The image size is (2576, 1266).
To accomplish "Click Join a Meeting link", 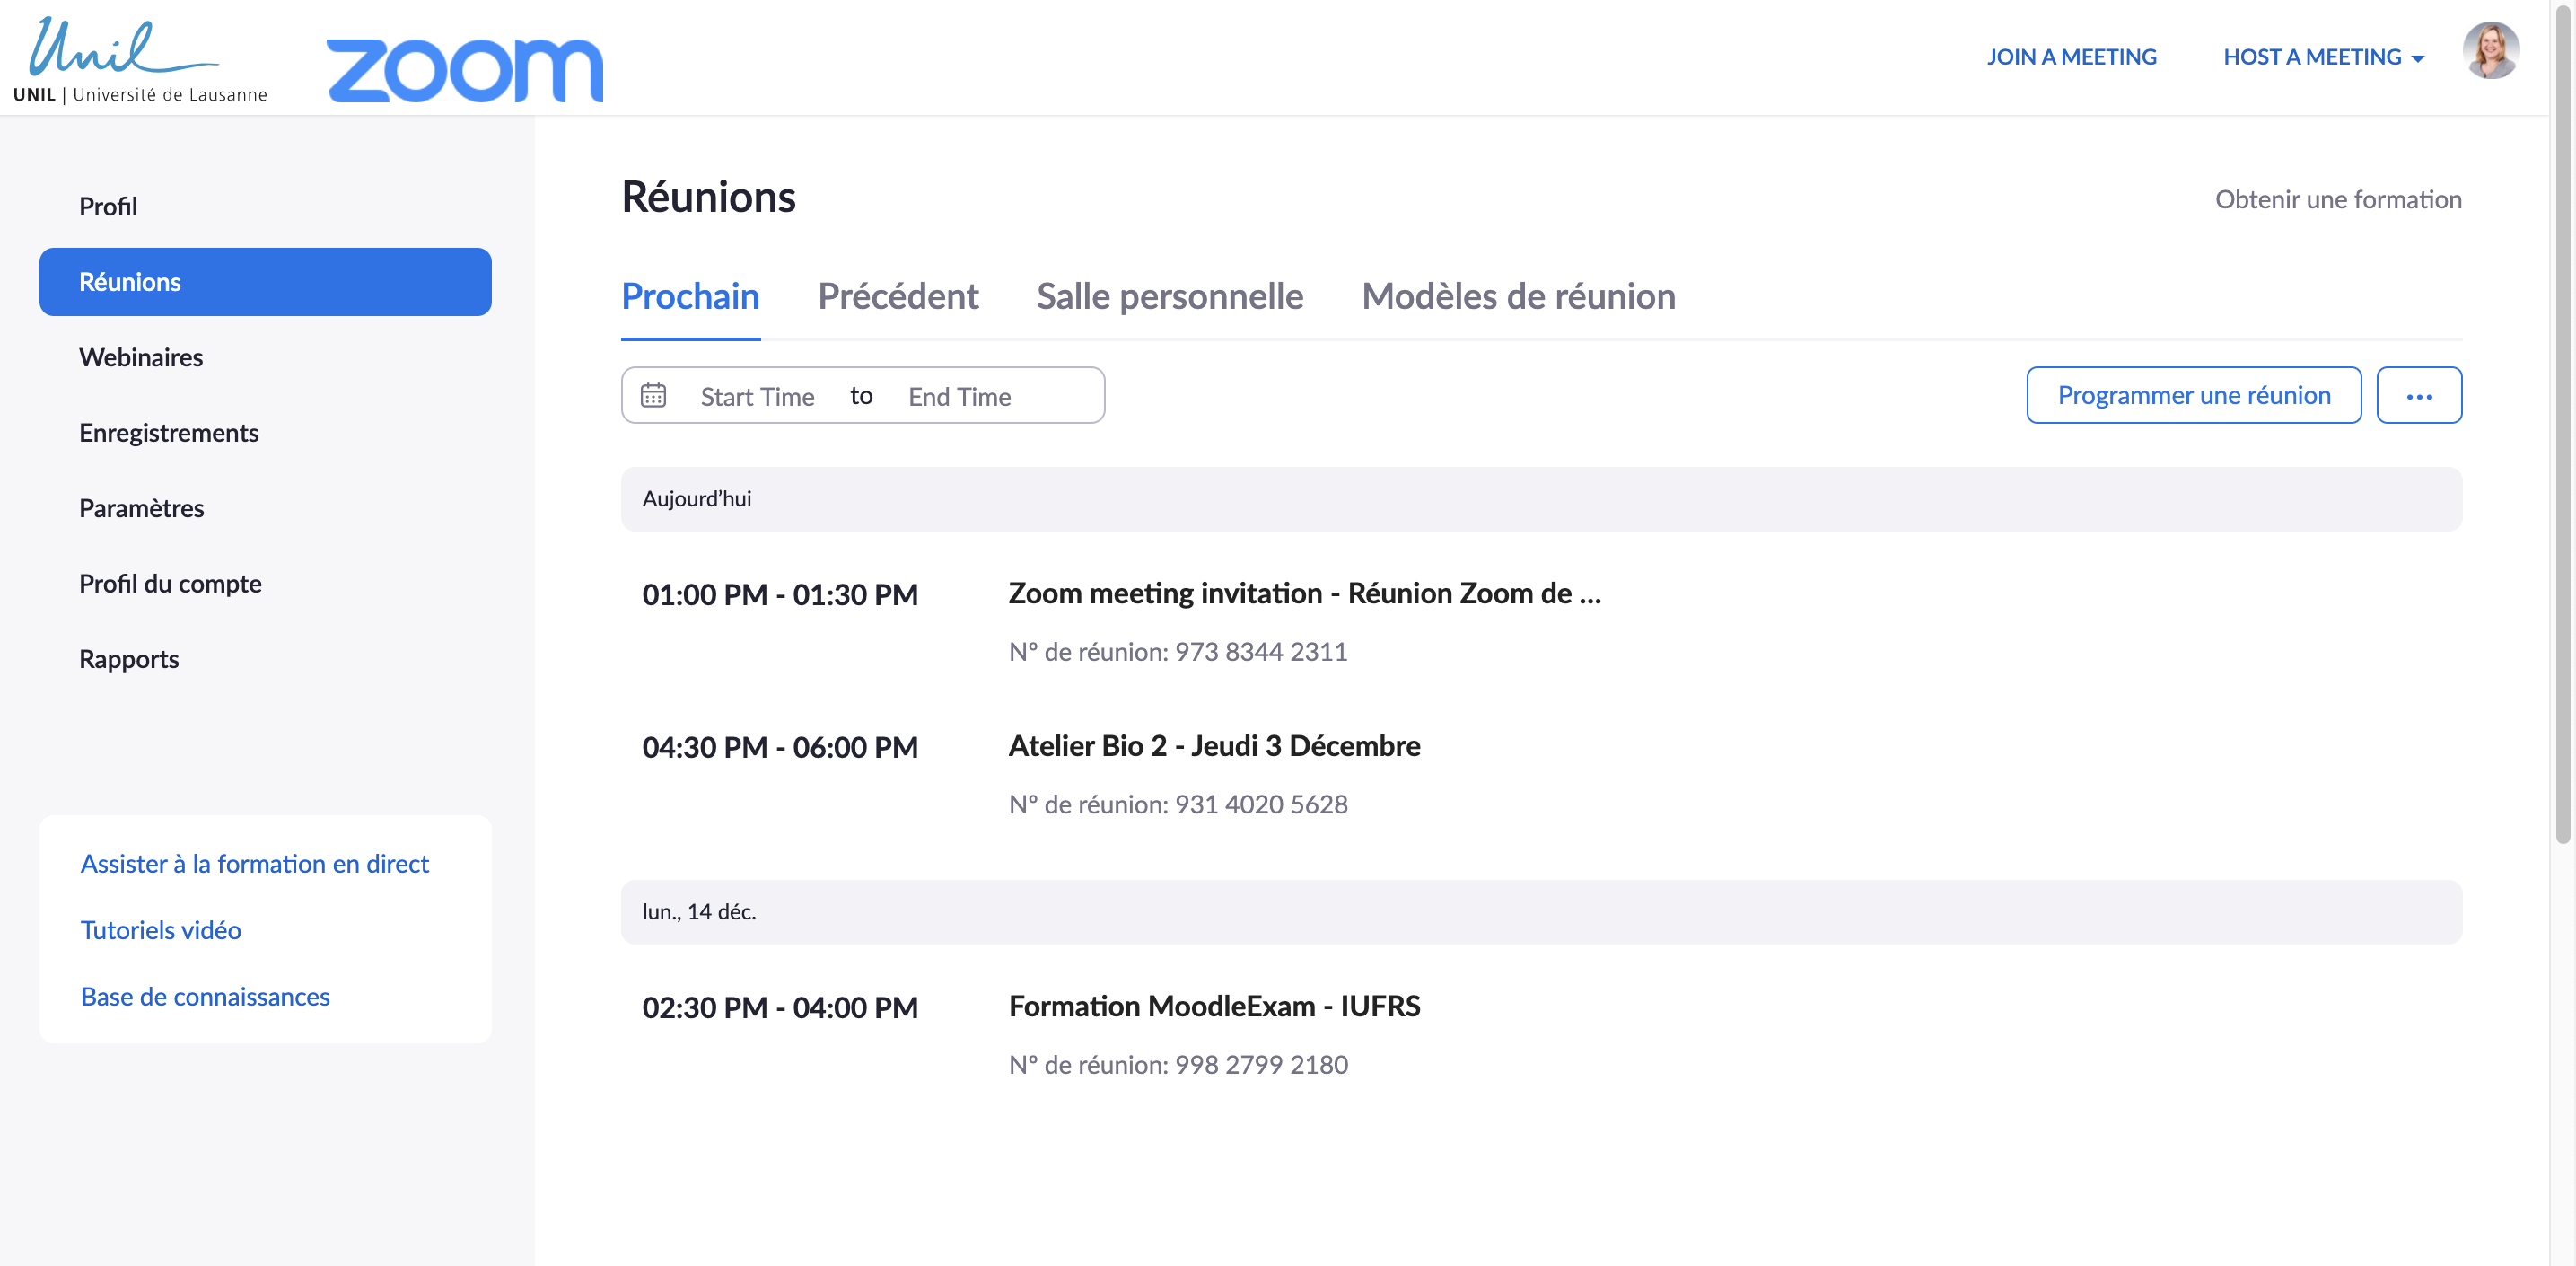I will pyautogui.click(x=2071, y=57).
